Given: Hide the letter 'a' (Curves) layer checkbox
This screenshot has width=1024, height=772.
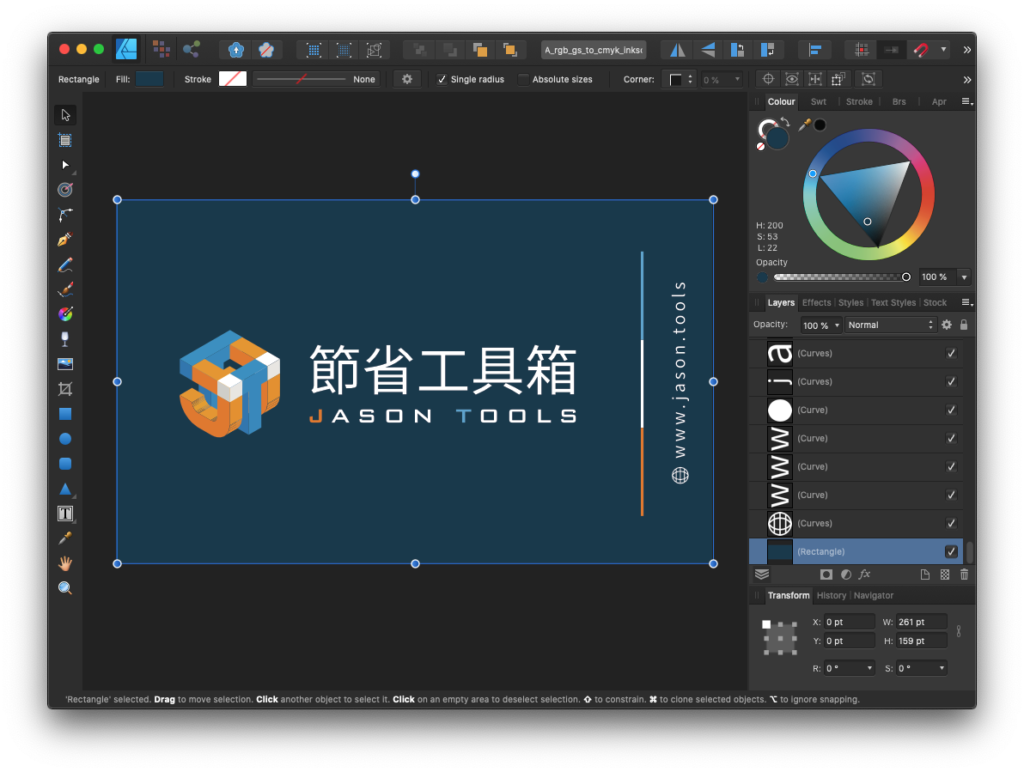Looking at the screenshot, I should coord(951,353).
